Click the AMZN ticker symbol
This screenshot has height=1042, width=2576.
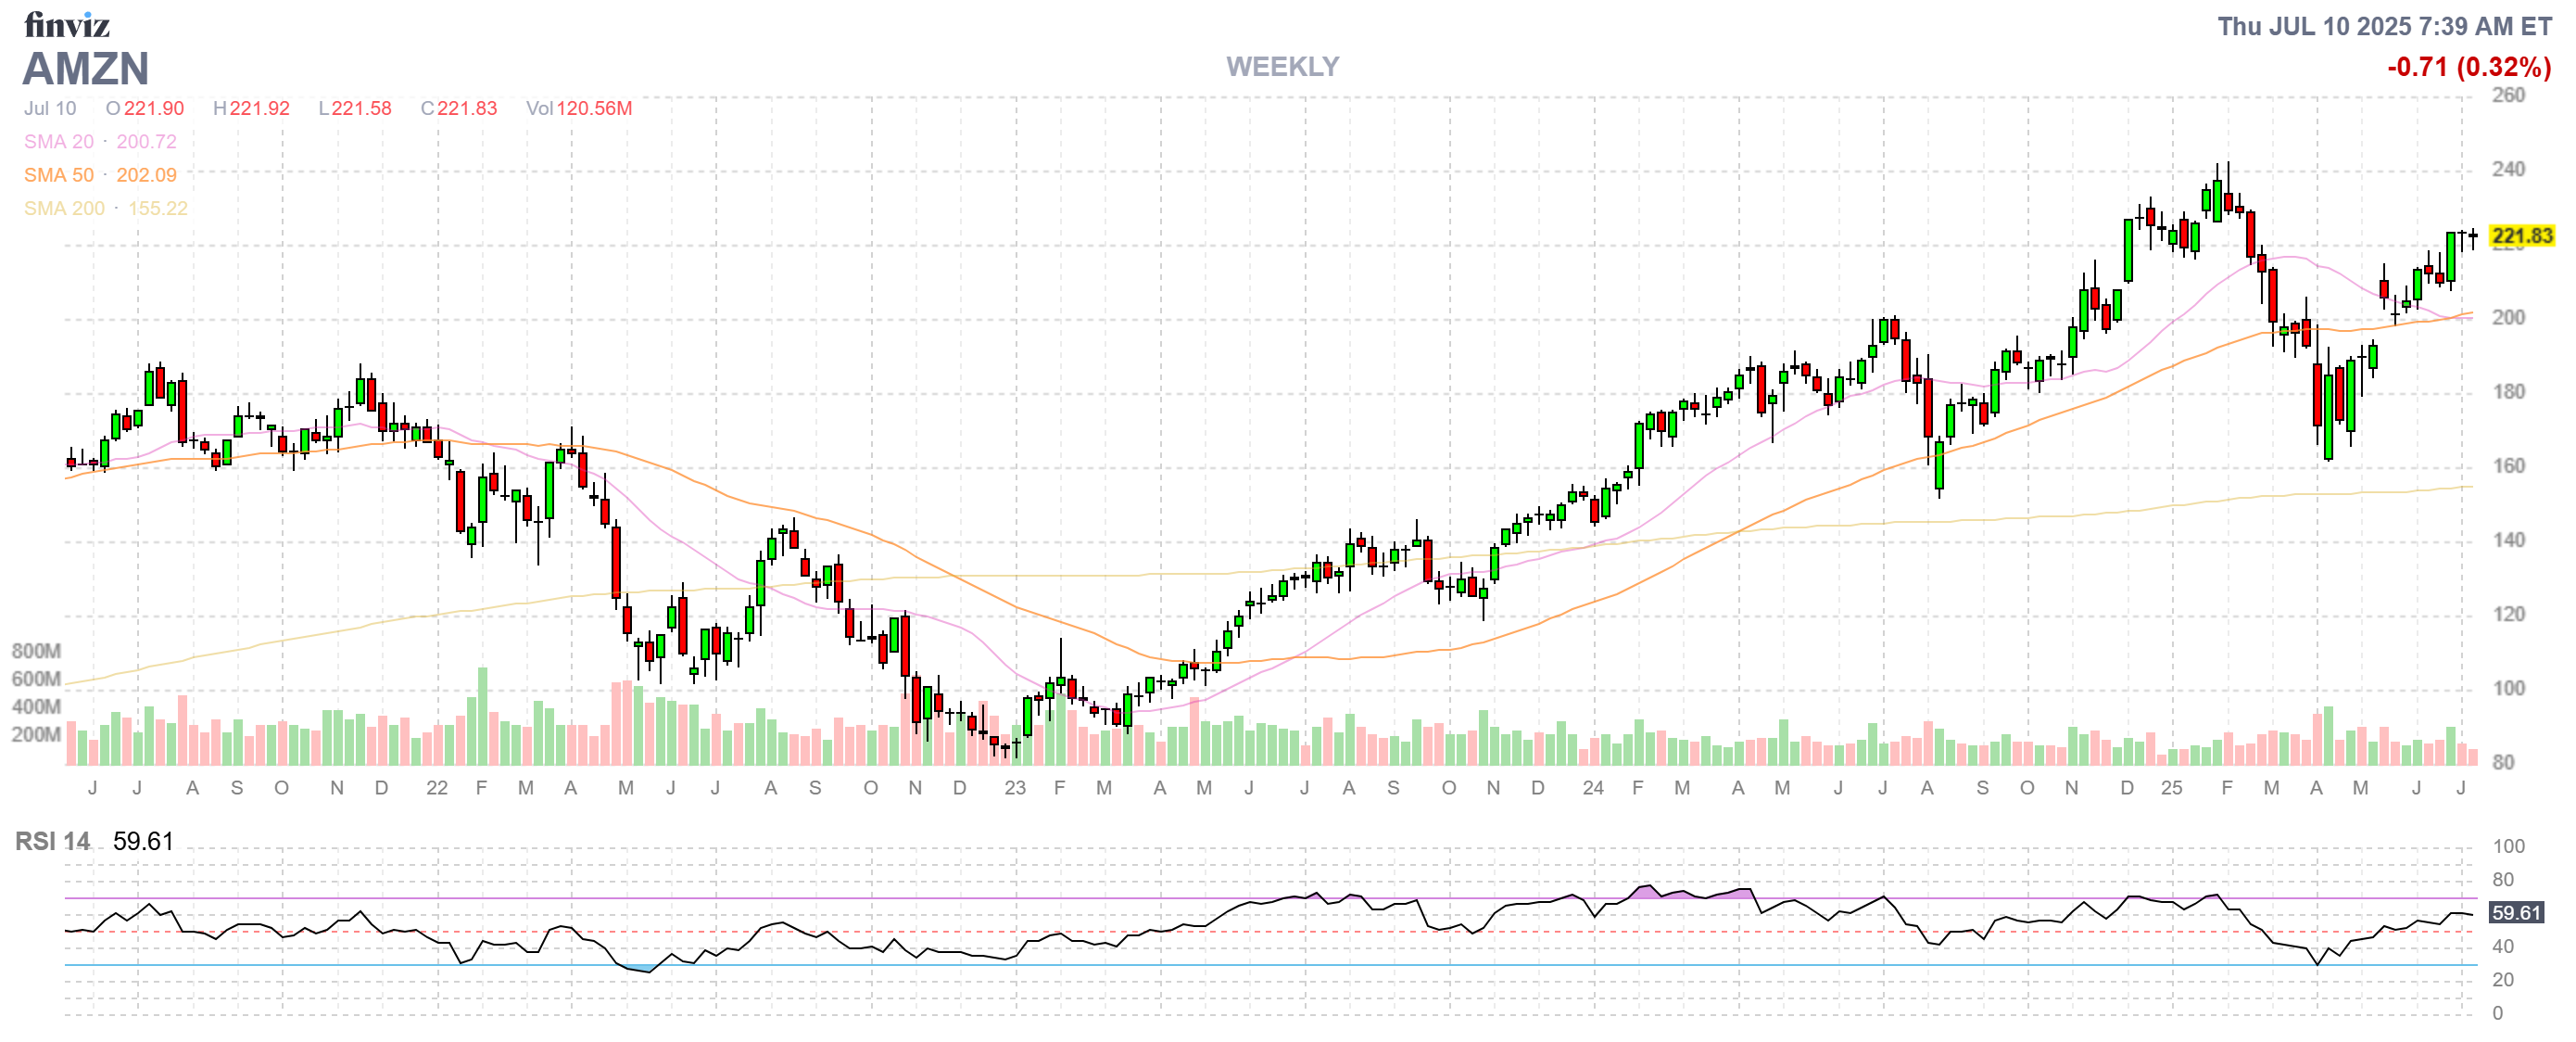point(86,69)
